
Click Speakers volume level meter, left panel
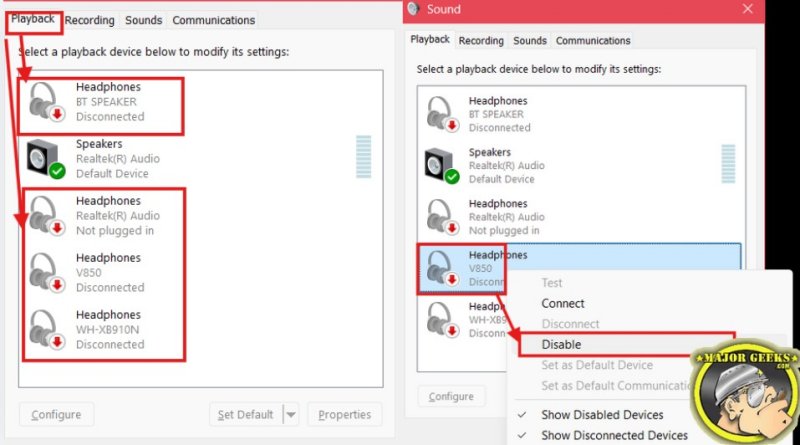click(364, 157)
